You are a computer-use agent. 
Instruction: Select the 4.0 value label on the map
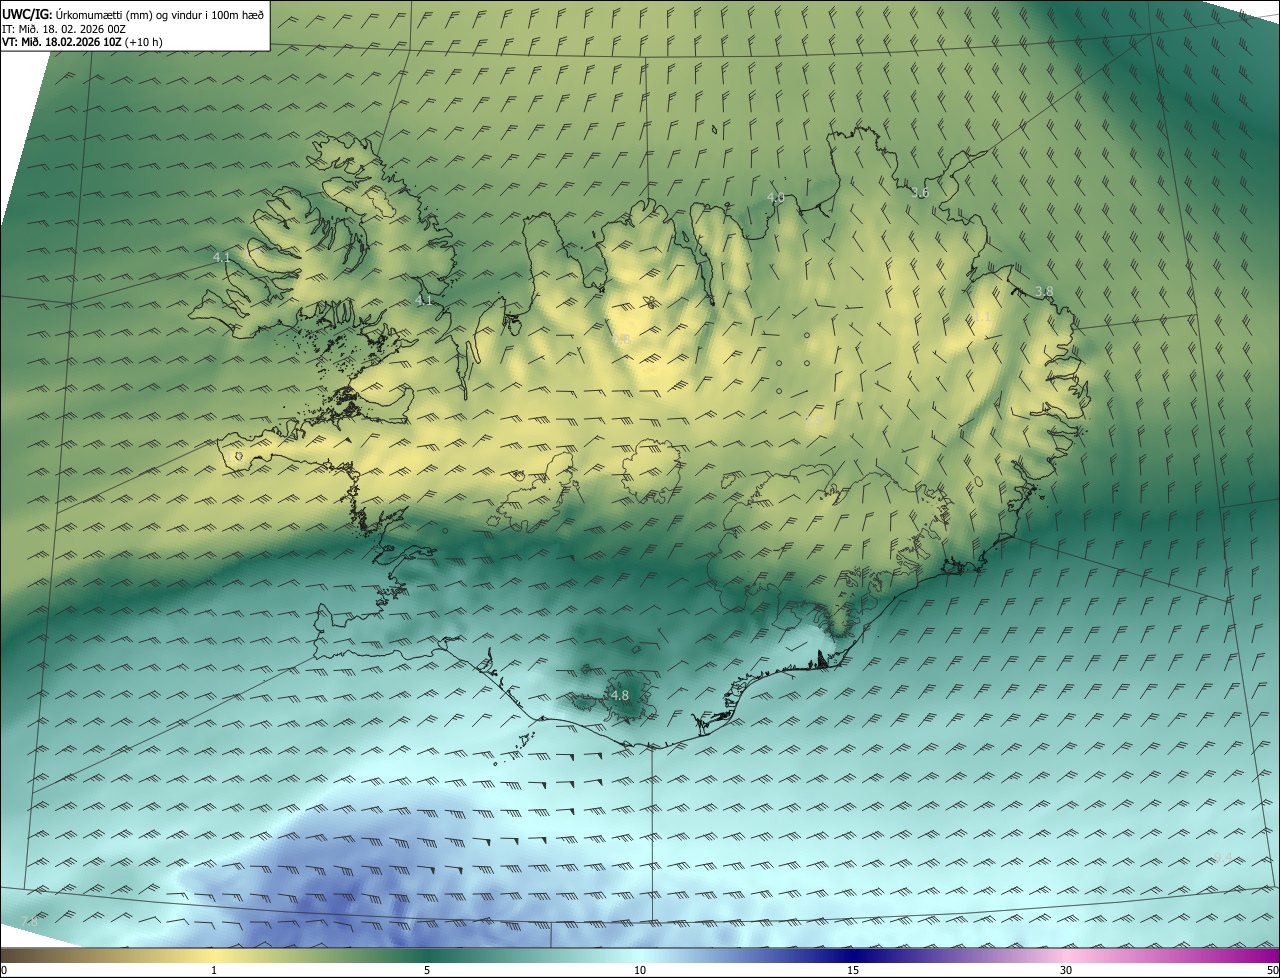tap(775, 198)
